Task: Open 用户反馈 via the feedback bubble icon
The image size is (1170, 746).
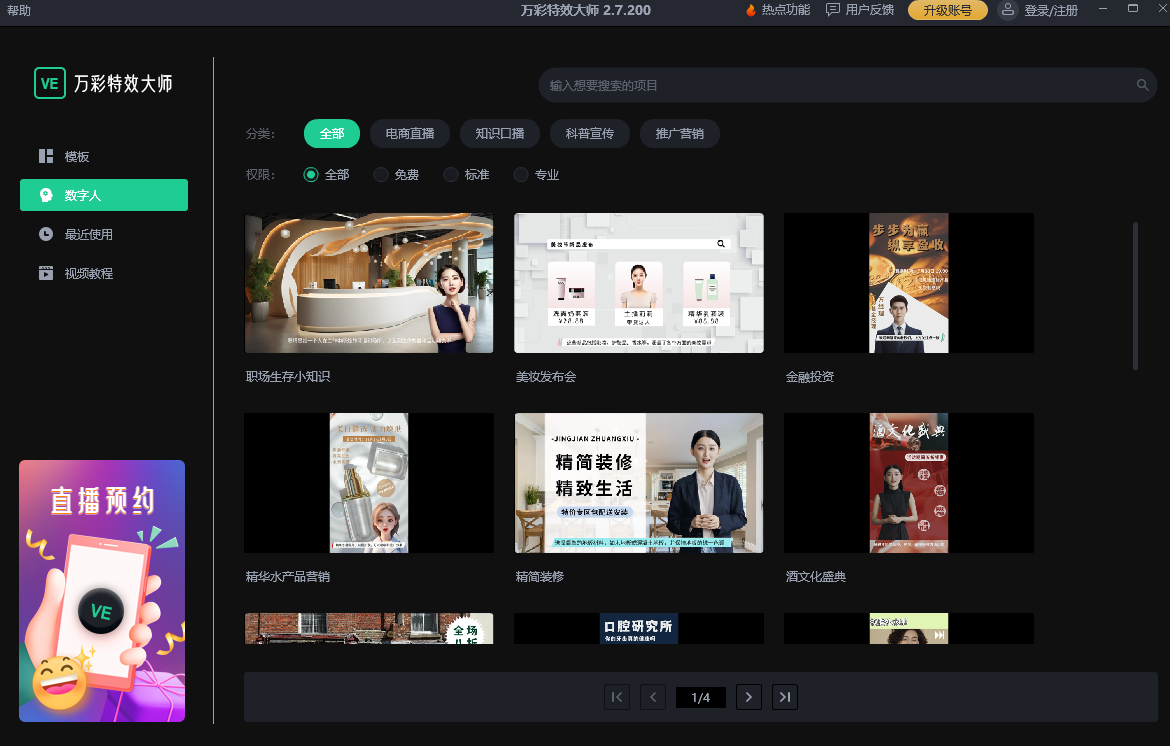Action: 830,11
